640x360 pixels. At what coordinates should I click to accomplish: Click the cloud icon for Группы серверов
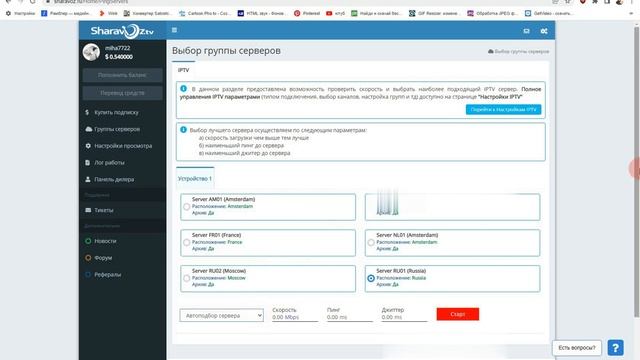pos(89,129)
